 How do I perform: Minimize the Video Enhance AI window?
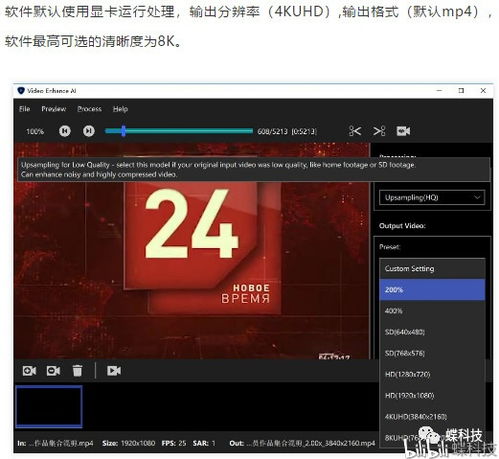tap(439, 90)
